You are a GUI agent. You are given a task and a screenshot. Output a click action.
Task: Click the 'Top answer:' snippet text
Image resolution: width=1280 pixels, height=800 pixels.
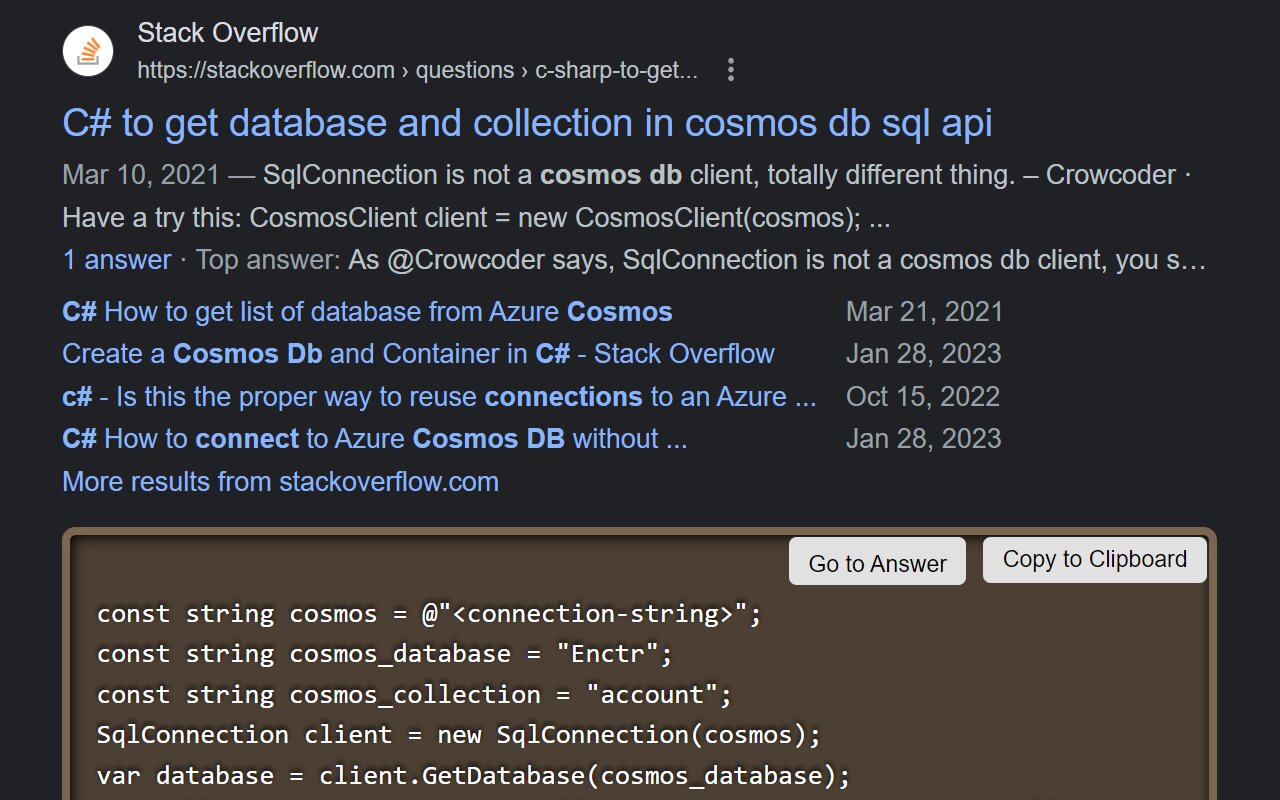(268, 260)
